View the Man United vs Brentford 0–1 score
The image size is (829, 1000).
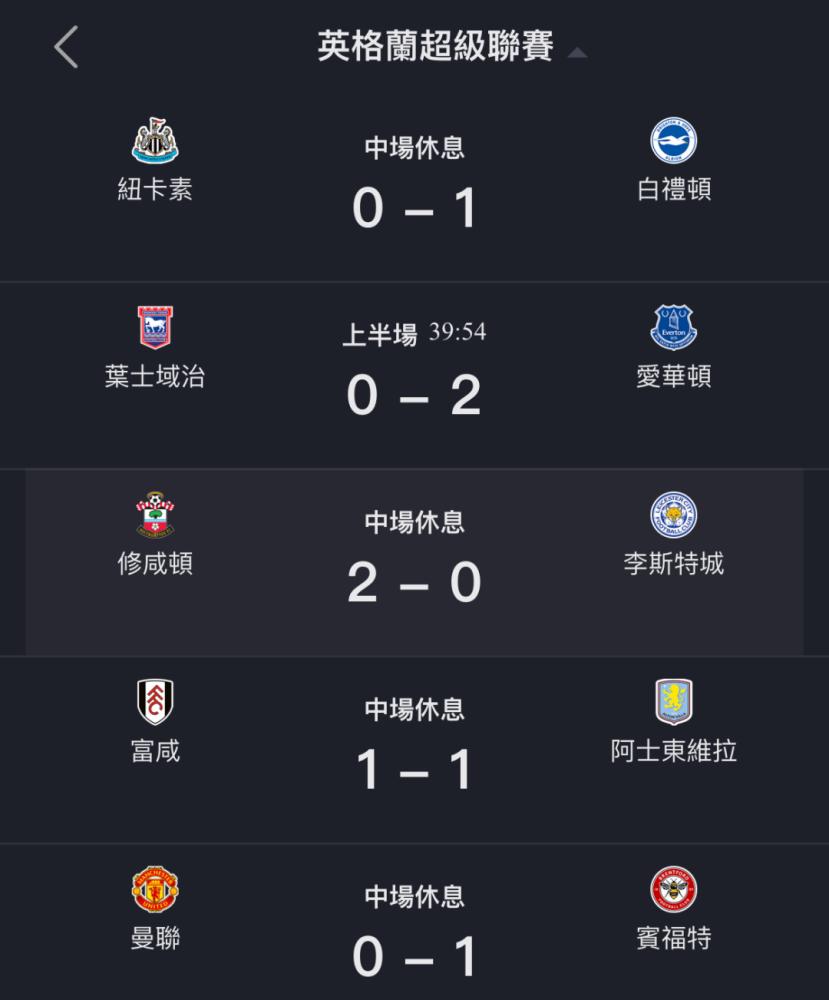414,957
